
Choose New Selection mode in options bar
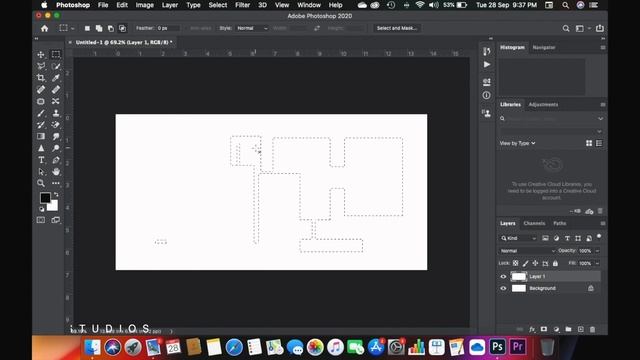point(87,28)
